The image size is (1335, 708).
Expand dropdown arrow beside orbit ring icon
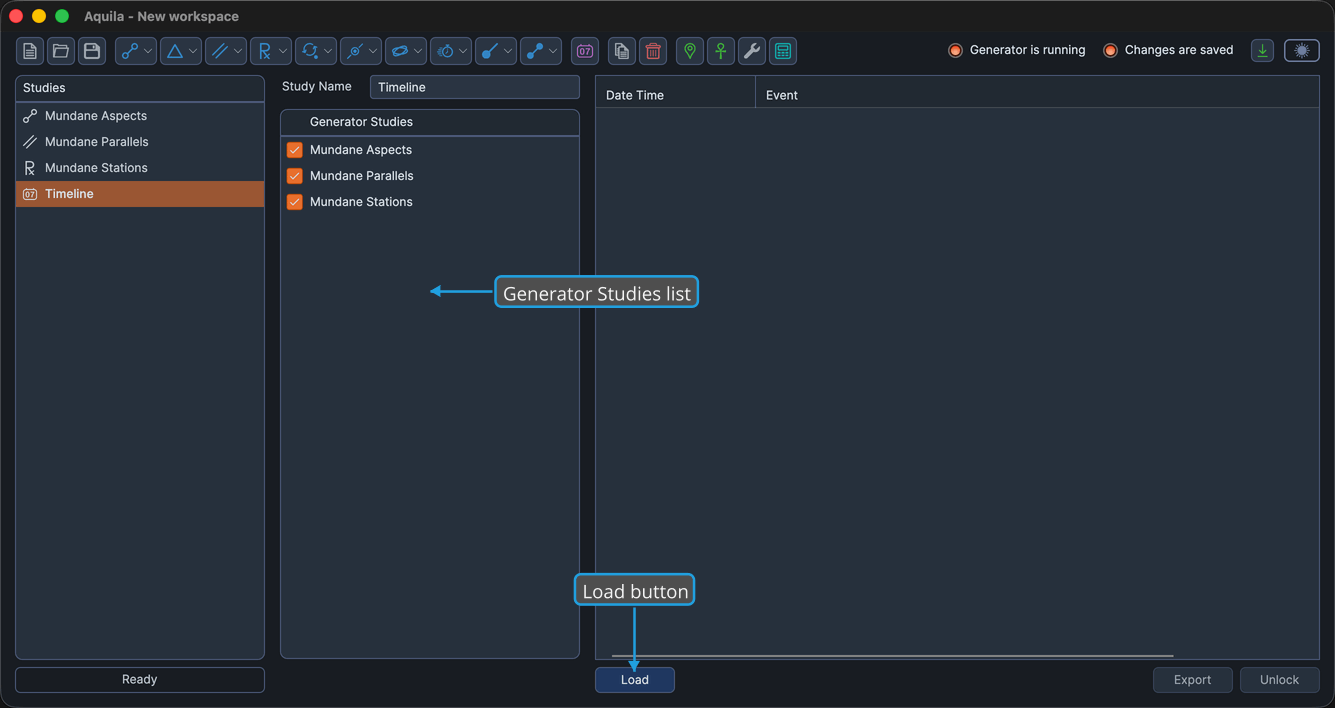418,51
